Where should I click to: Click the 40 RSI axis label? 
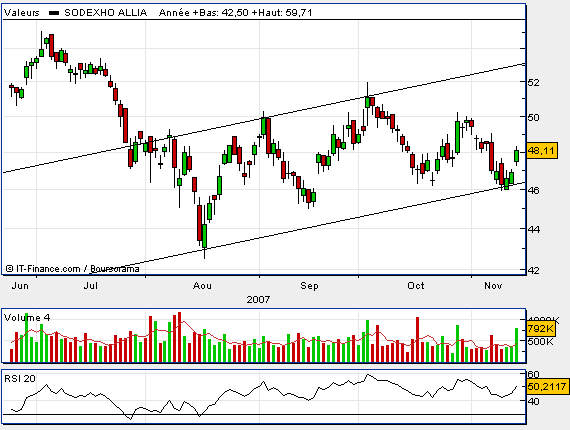point(533,401)
